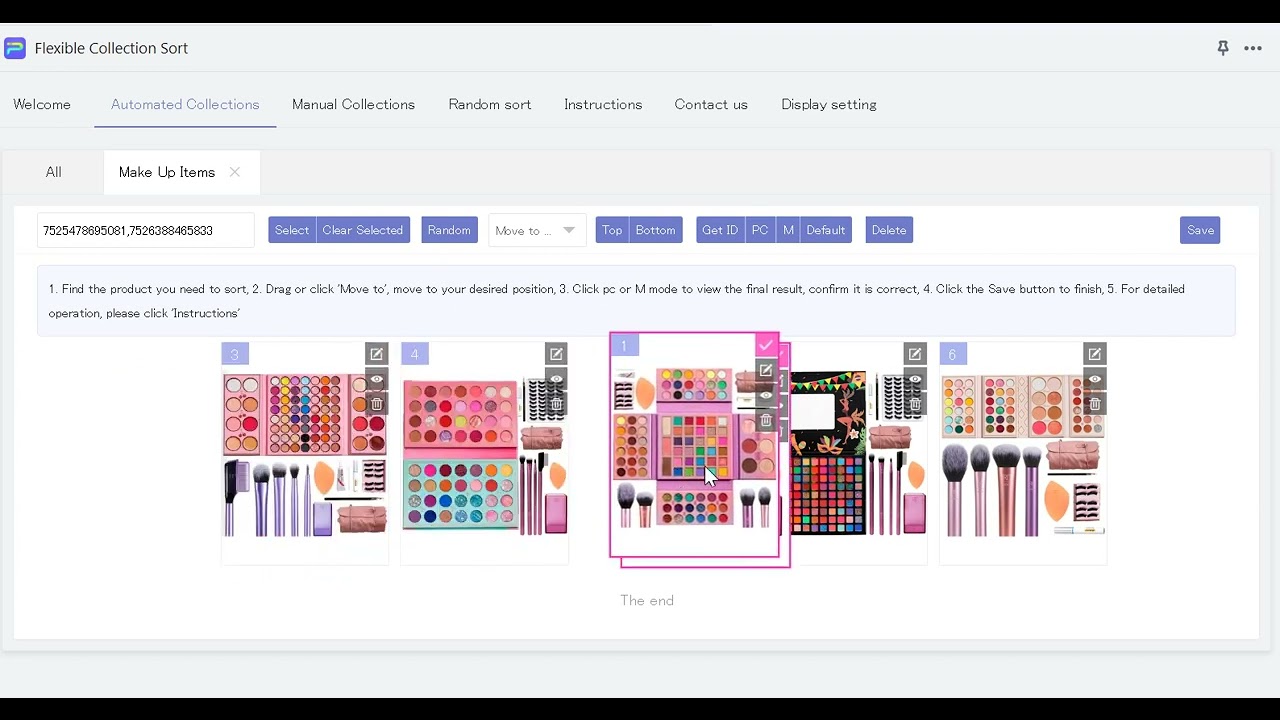Open the edit icon on product card 5
Viewport: 1280px width, 720px height.
click(915, 354)
